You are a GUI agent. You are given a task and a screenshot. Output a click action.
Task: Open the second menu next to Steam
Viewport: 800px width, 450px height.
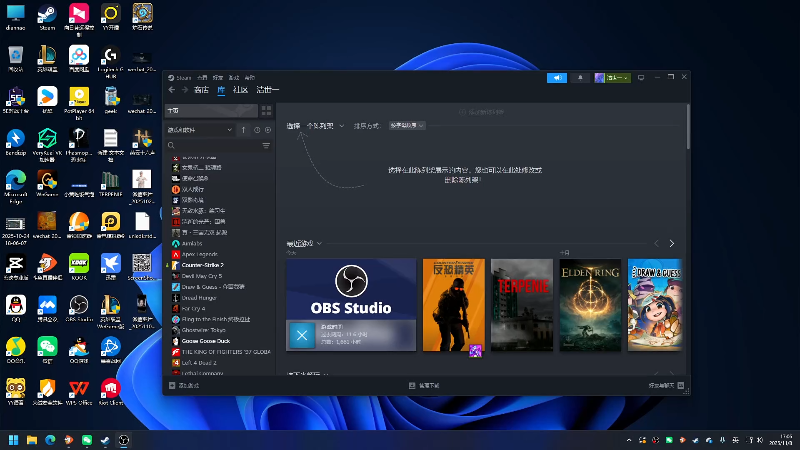click(x=202, y=78)
